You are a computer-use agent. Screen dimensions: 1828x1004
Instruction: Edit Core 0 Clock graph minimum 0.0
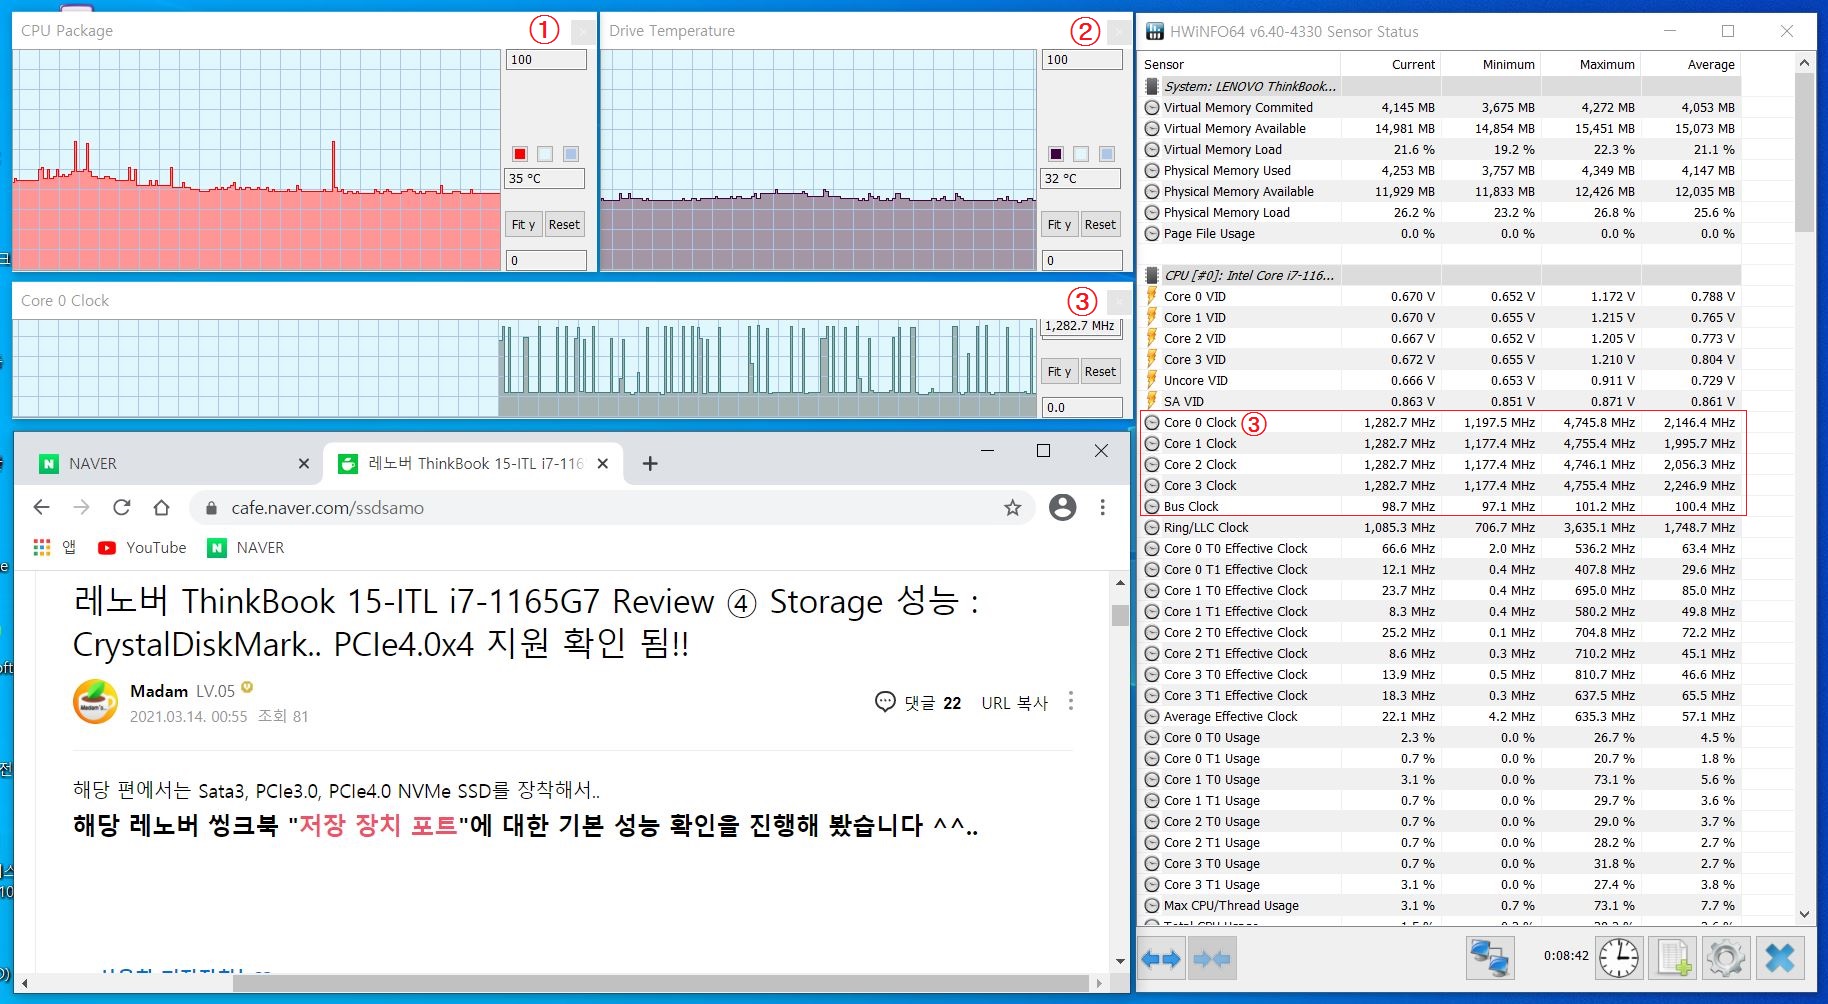pos(1082,407)
